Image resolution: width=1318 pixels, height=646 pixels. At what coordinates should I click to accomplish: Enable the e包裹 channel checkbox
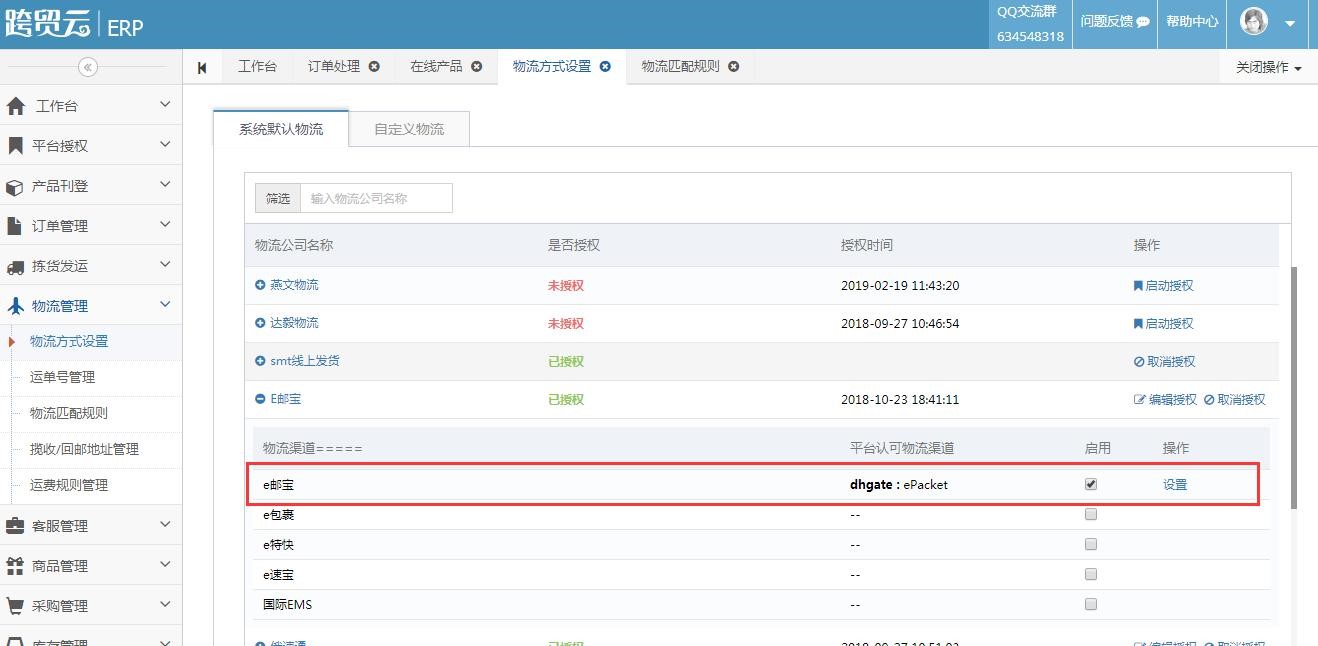point(1091,514)
